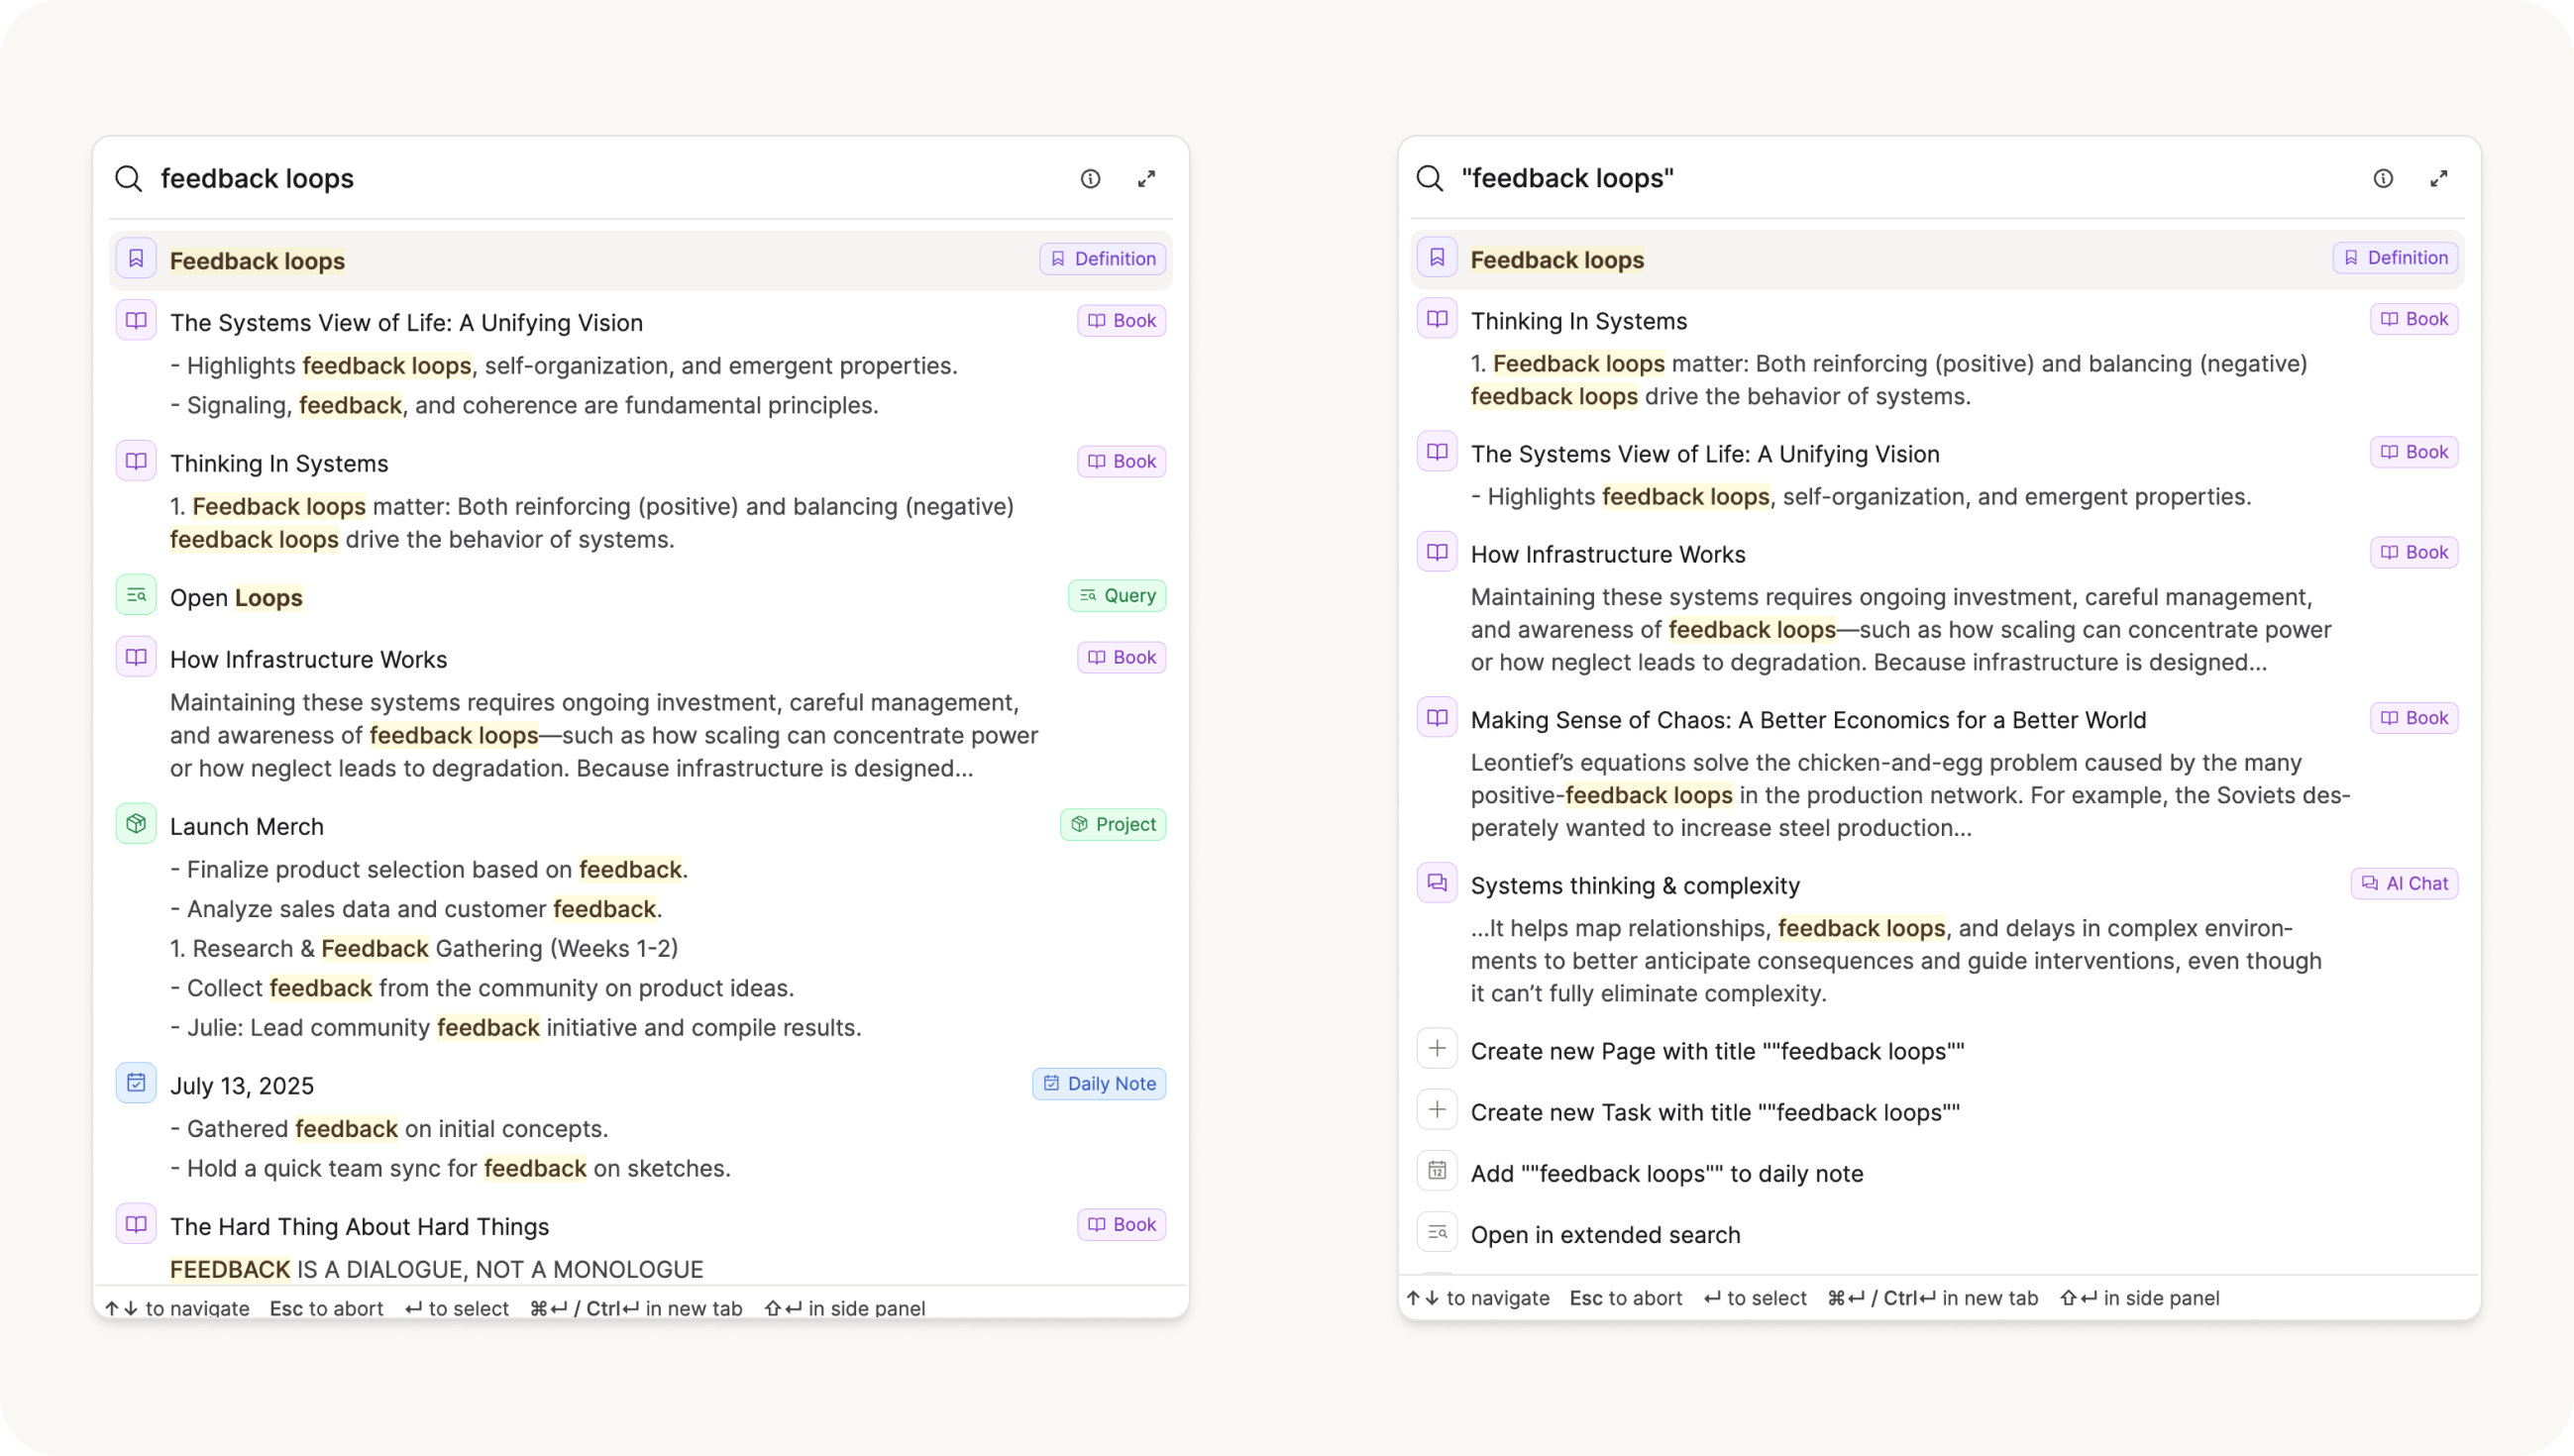Click the Open Loops query icon
Viewport: 2574px width, 1456px height.
tap(136, 596)
